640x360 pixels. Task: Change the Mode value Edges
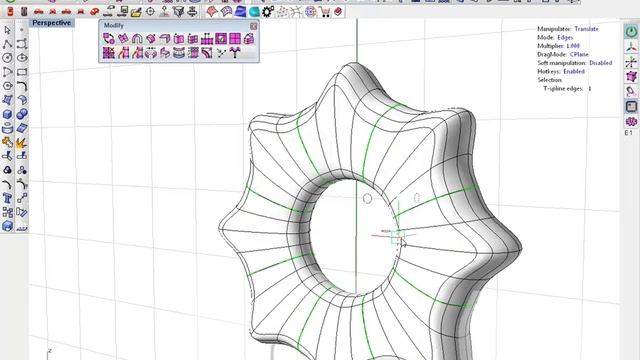point(565,38)
